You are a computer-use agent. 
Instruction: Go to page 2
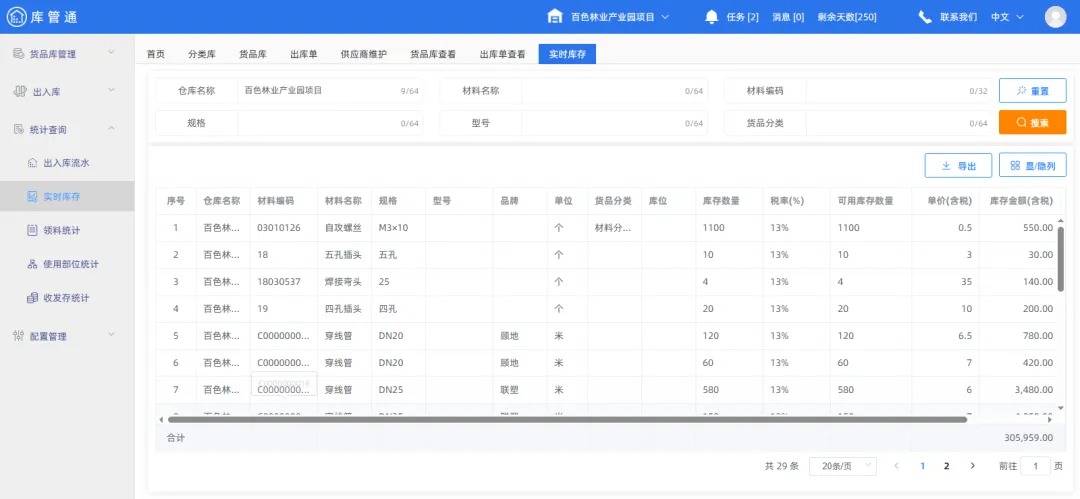946,466
